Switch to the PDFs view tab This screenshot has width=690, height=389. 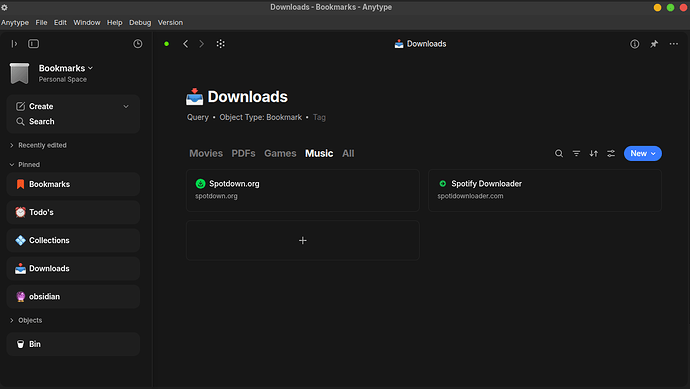(243, 153)
